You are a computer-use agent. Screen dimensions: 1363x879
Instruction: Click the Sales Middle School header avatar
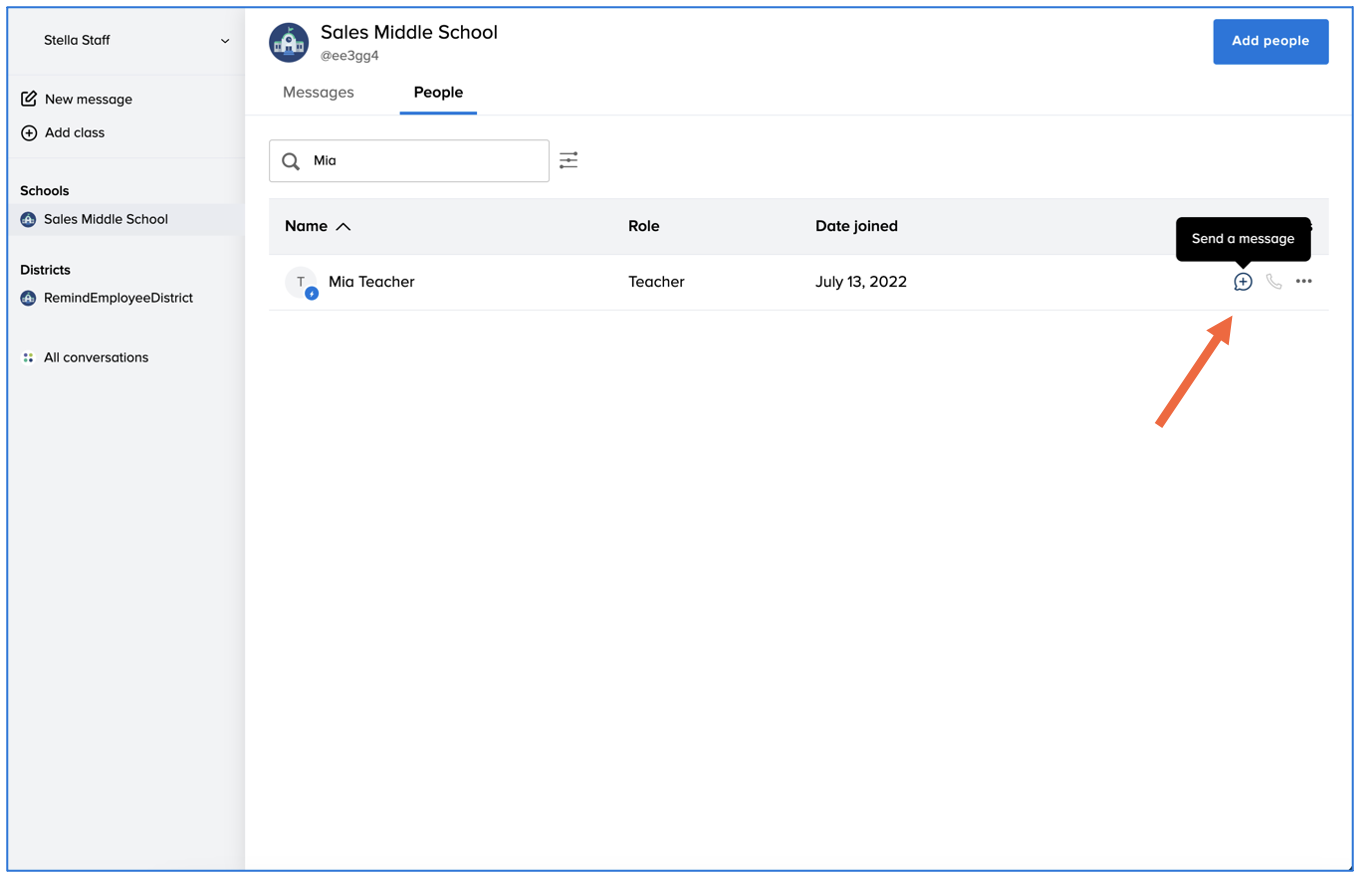click(x=289, y=42)
